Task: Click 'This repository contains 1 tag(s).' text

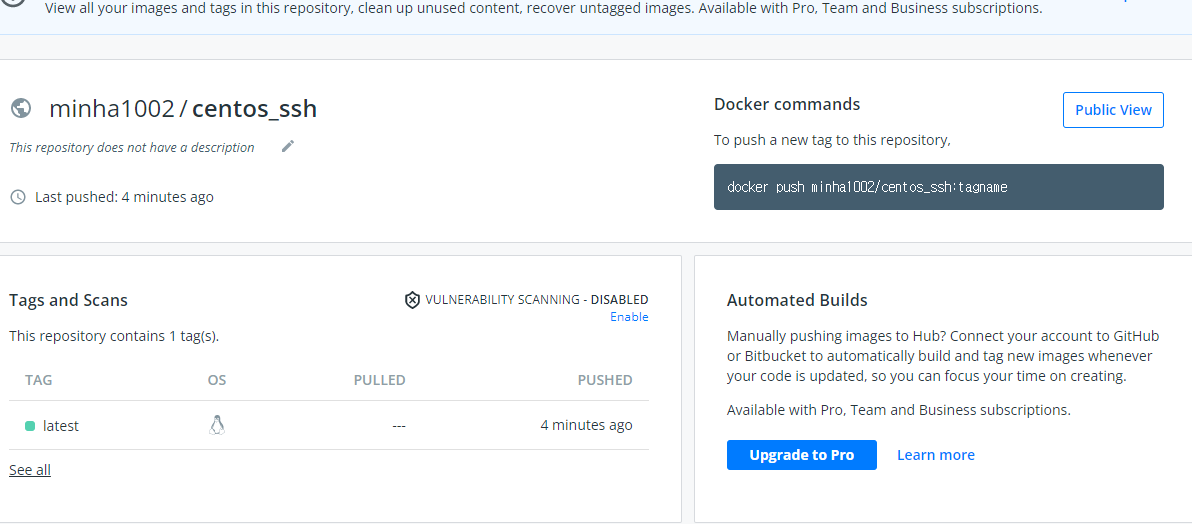Action: 114,335
